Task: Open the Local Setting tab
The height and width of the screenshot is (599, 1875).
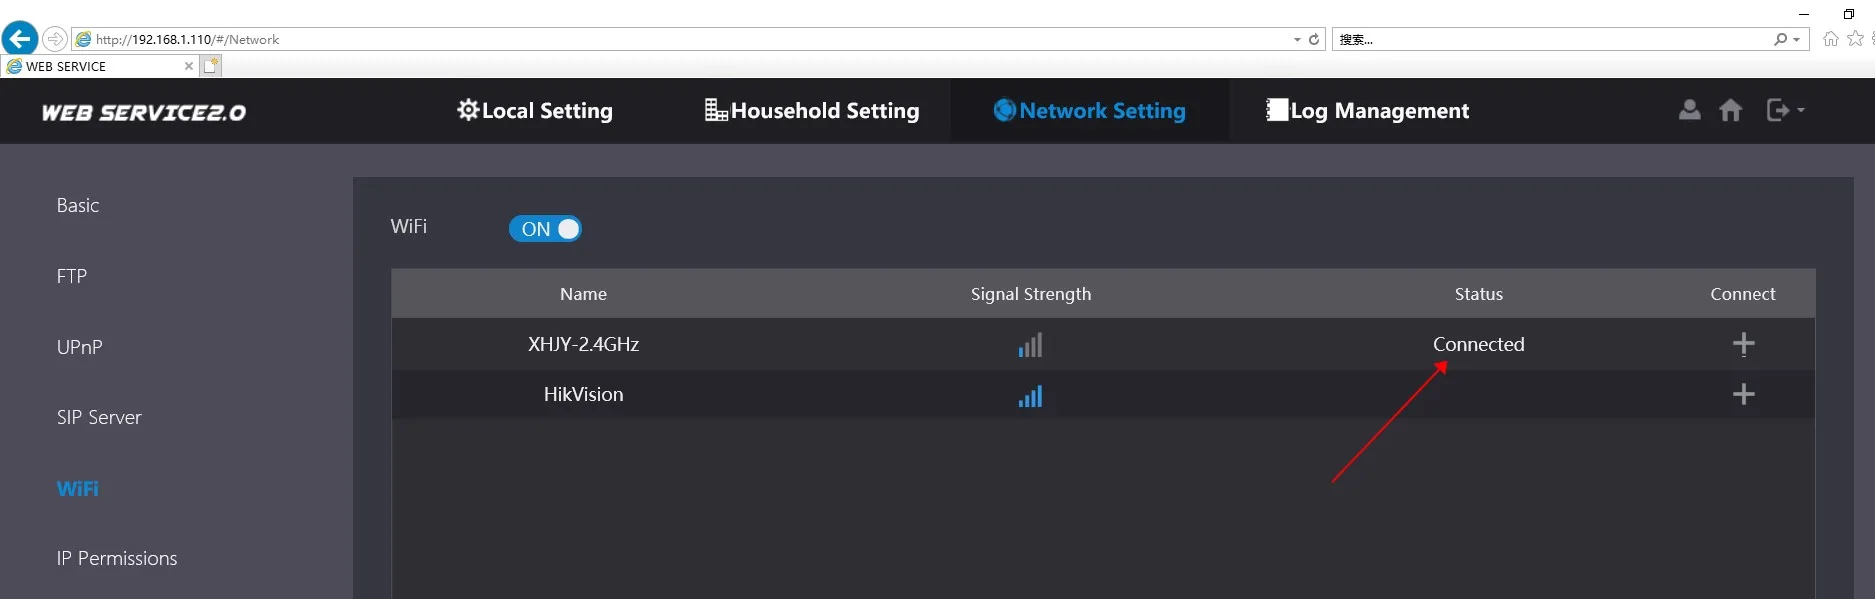Action: (535, 111)
